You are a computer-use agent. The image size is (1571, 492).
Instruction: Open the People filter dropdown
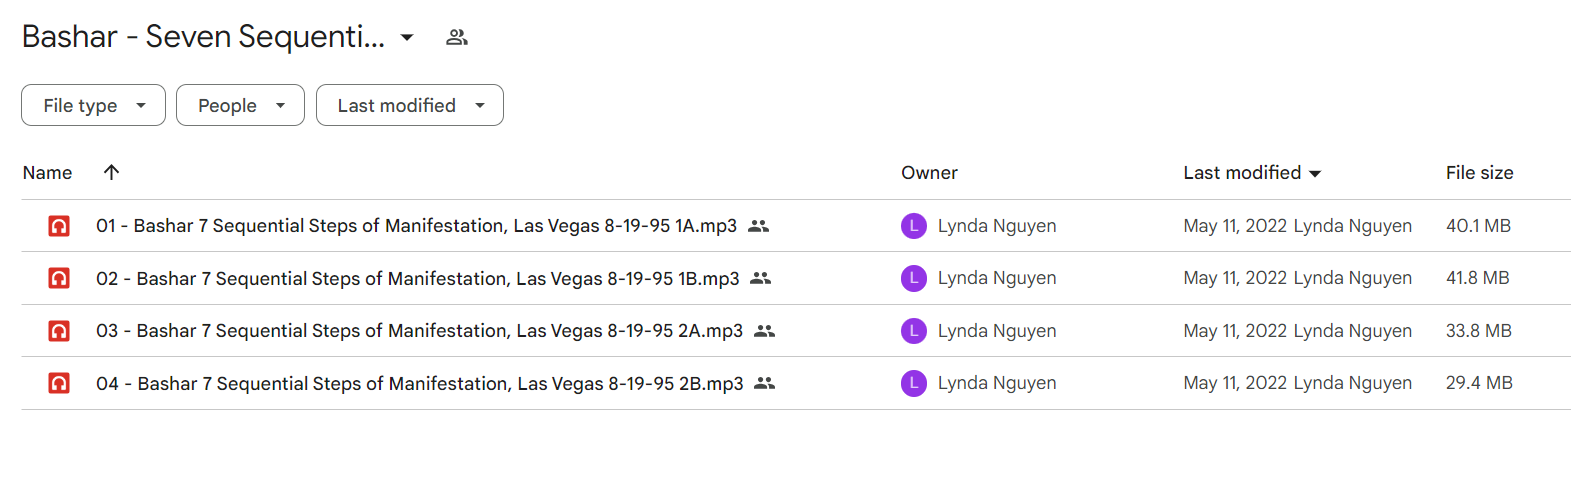tap(240, 105)
